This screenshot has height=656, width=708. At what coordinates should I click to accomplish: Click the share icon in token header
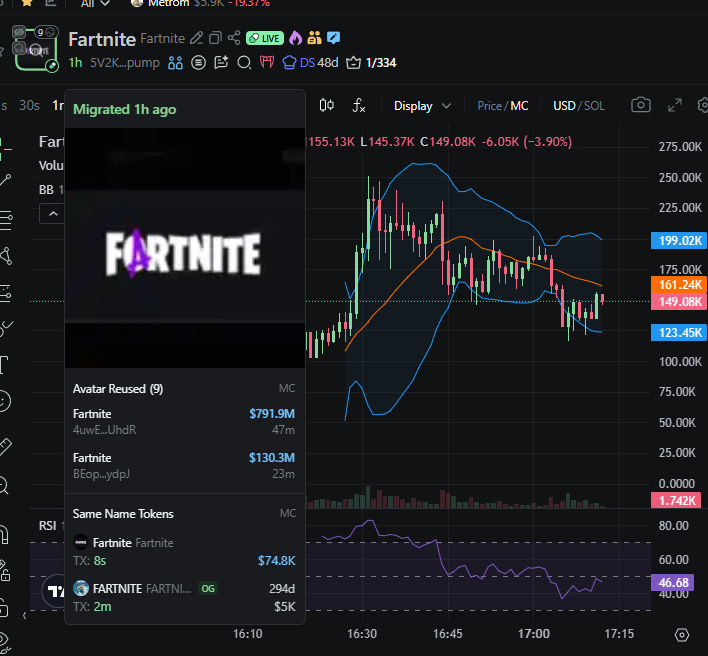point(234,38)
